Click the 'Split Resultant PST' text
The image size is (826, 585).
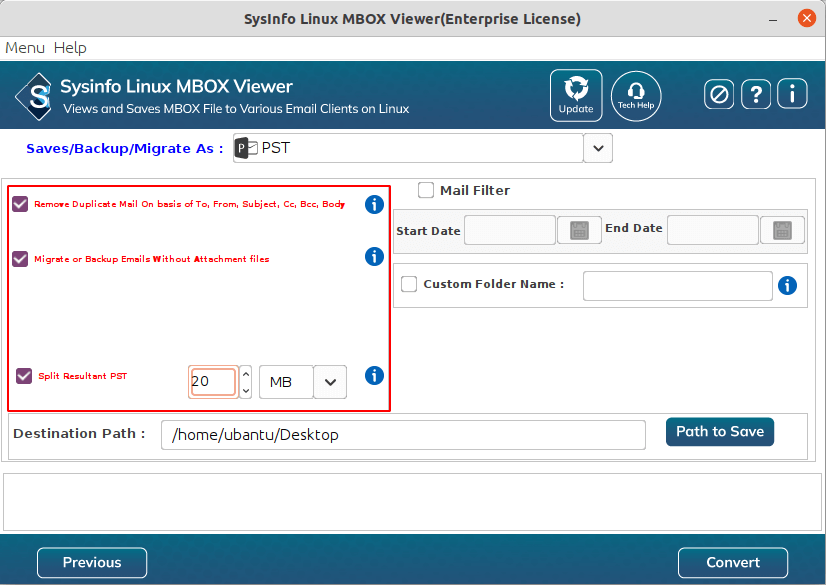coord(83,376)
